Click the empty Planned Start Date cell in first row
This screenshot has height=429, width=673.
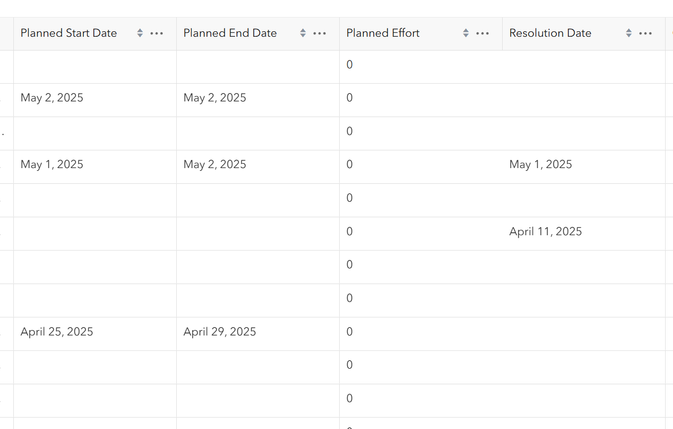(x=95, y=65)
